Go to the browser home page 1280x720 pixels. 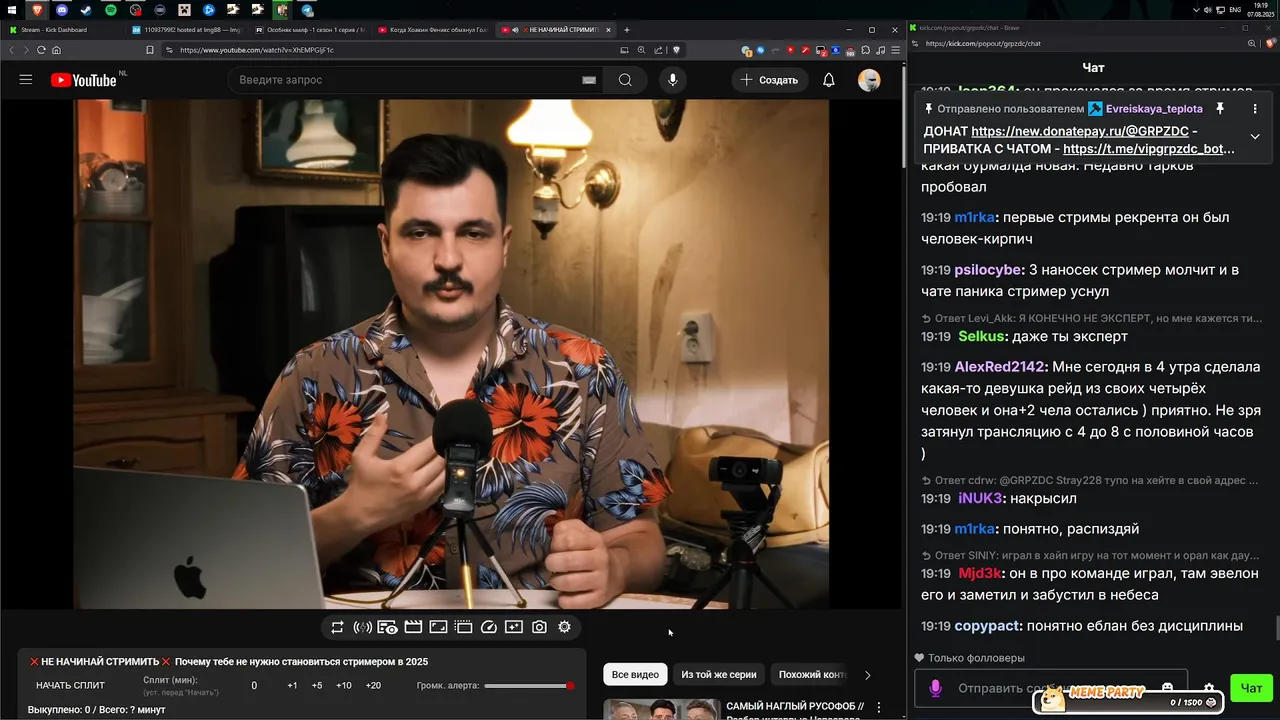(x=56, y=50)
